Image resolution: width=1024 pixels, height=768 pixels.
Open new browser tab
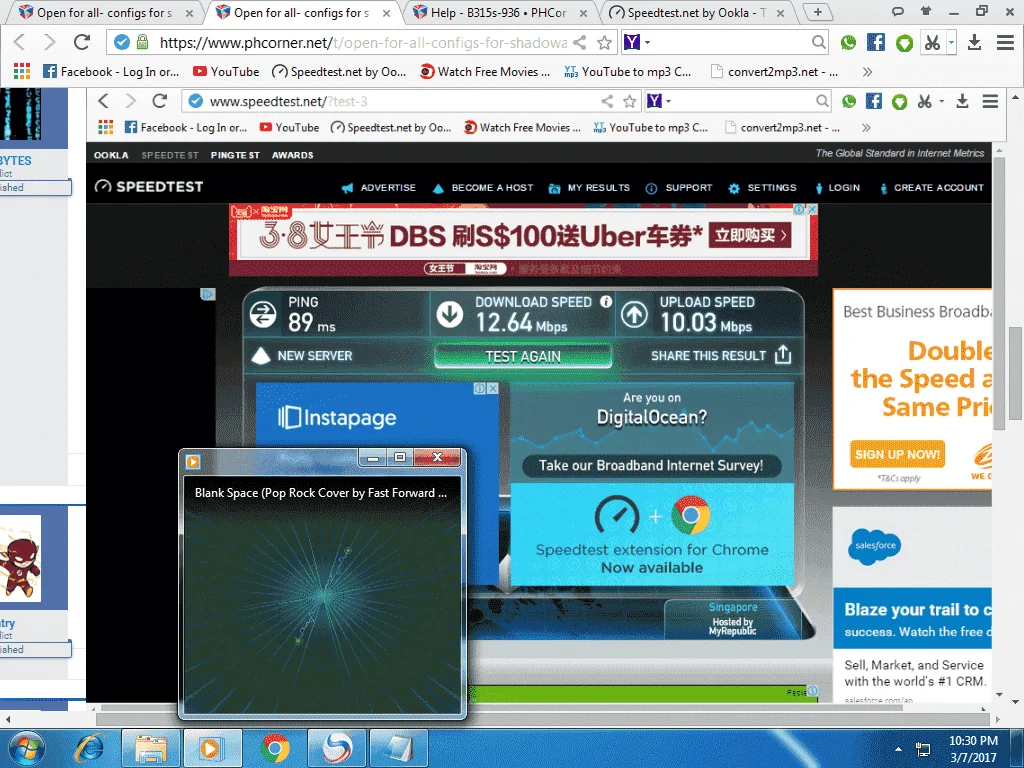(x=818, y=12)
